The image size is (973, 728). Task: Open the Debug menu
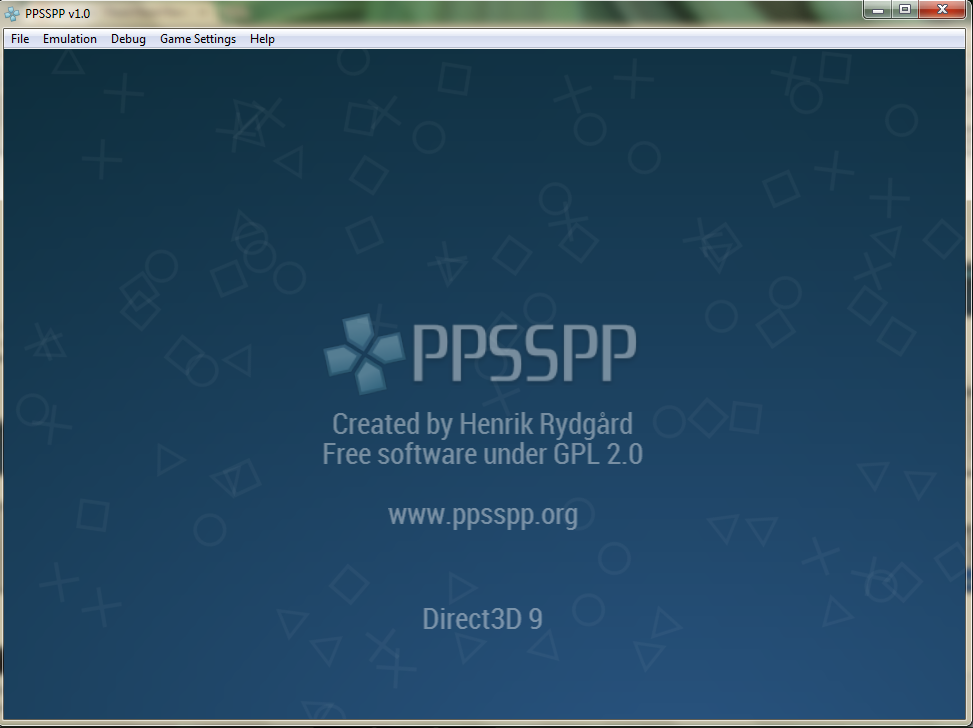tap(128, 38)
